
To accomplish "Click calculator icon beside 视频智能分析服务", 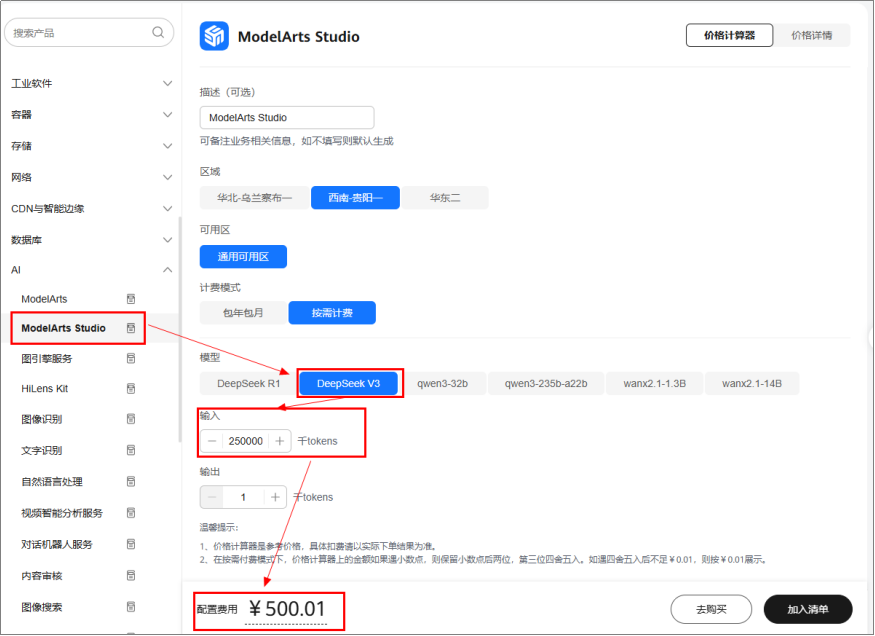I will pyautogui.click(x=131, y=513).
